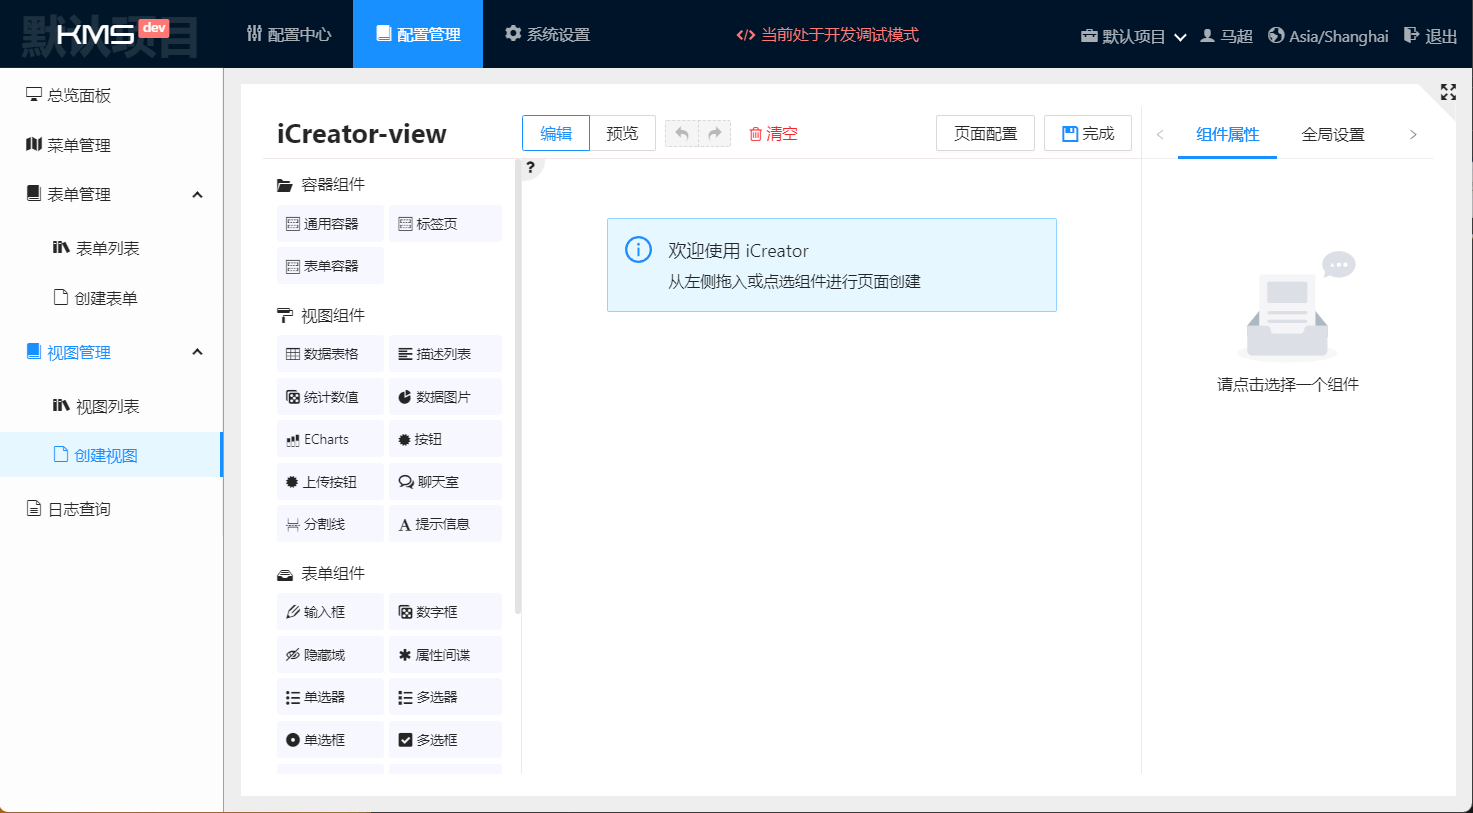Select the 数据表格 component
The height and width of the screenshot is (813, 1473).
tap(330, 354)
